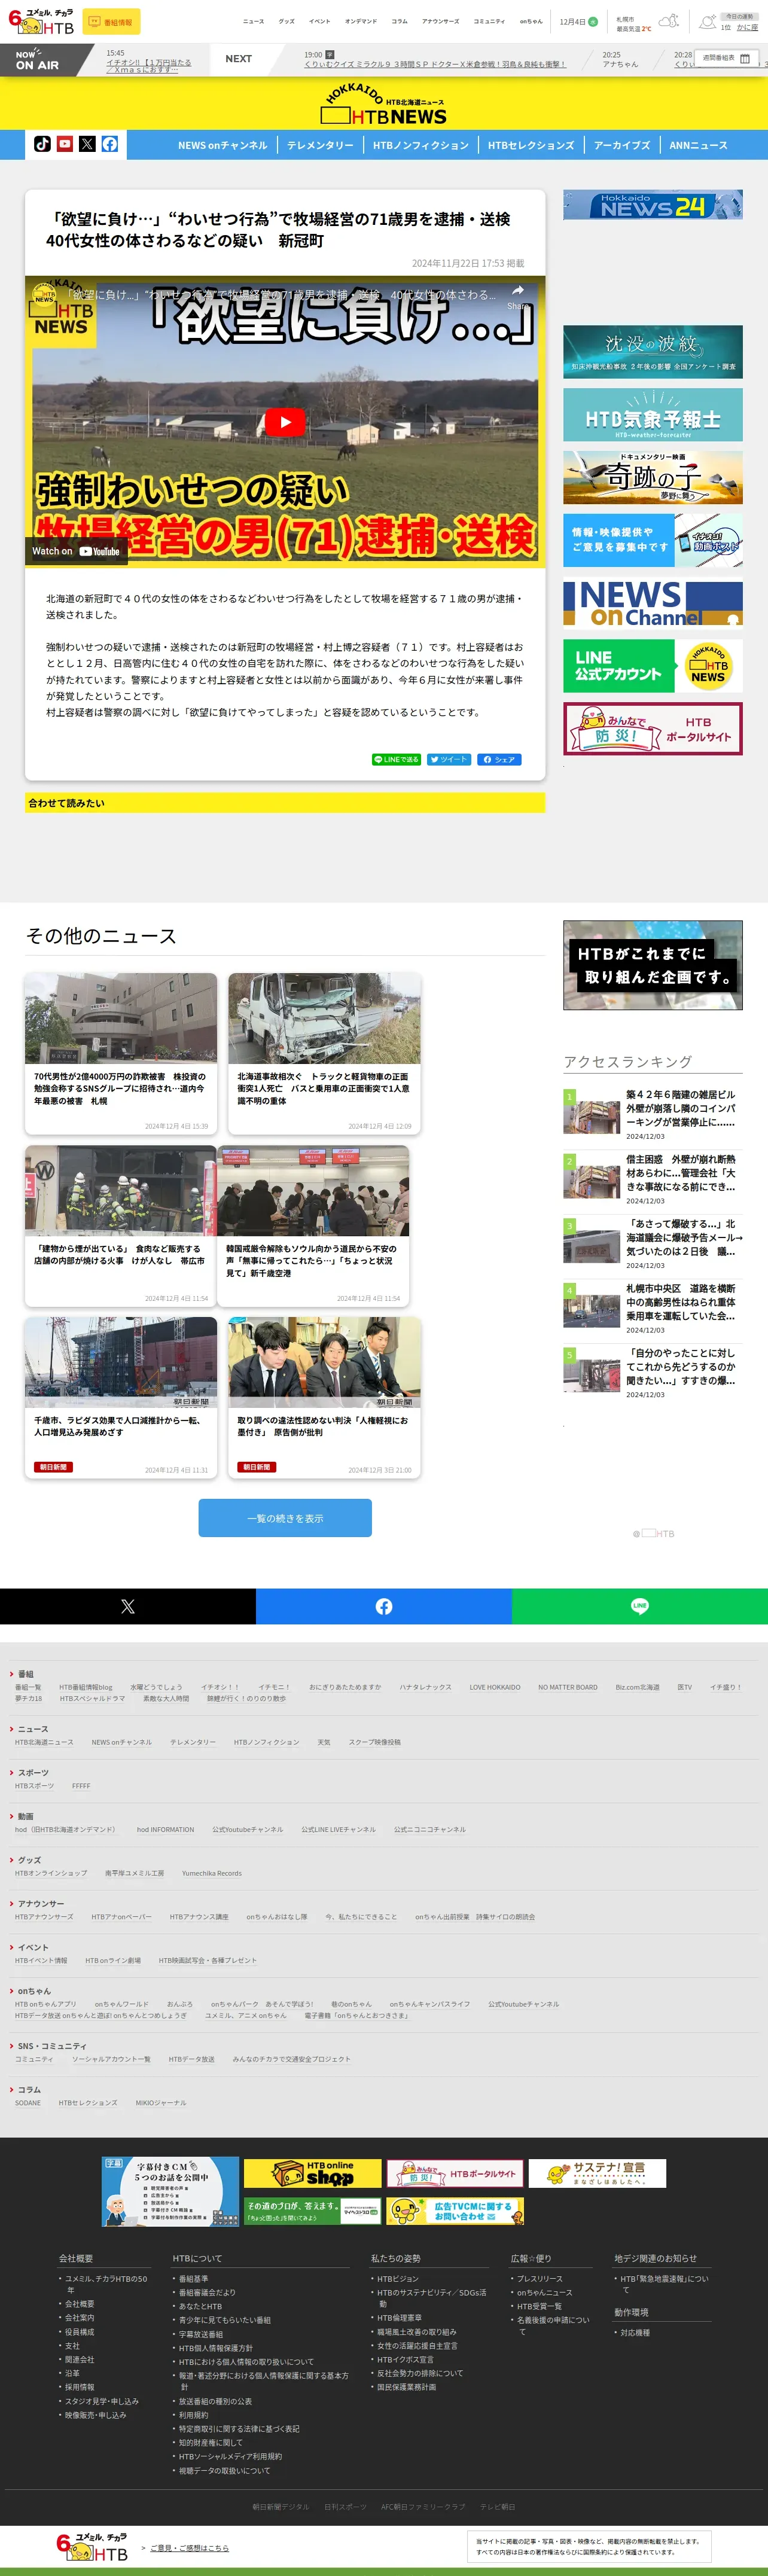Click the HOKKAIDO HTB NEWS logo banner
768x2576 pixels.
click(385, 105)
